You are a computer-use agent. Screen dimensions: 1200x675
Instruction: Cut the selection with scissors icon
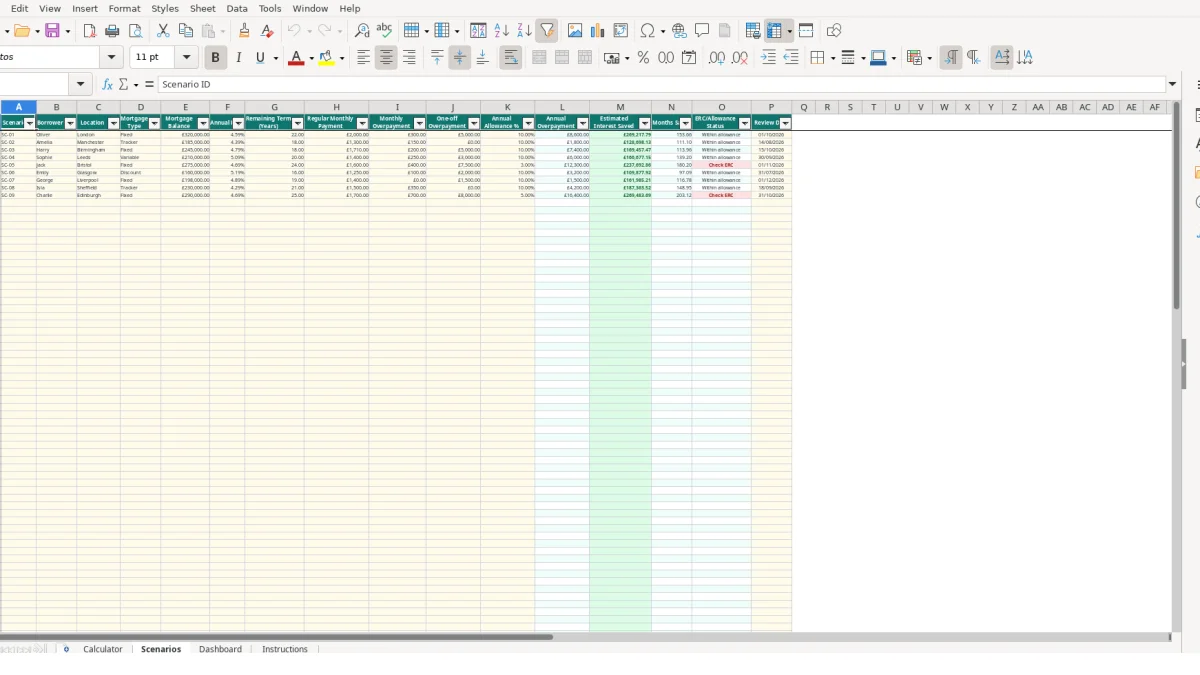pyautogui.click(x=163, y=31)
